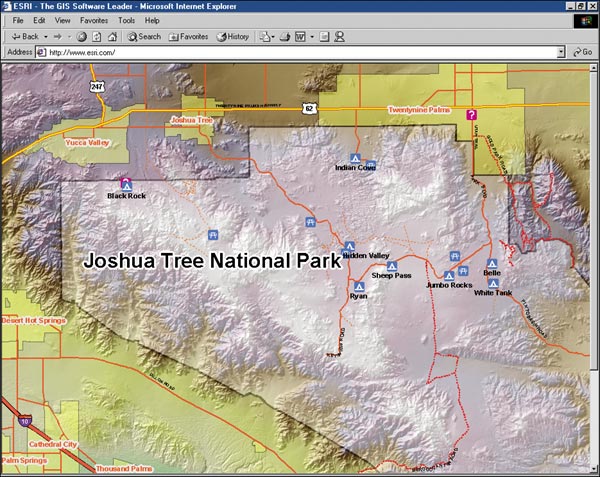This screenshot has height=477, width=600.
Task: Click the Jumbo Rocks campground icon
Action: [449, 275]
